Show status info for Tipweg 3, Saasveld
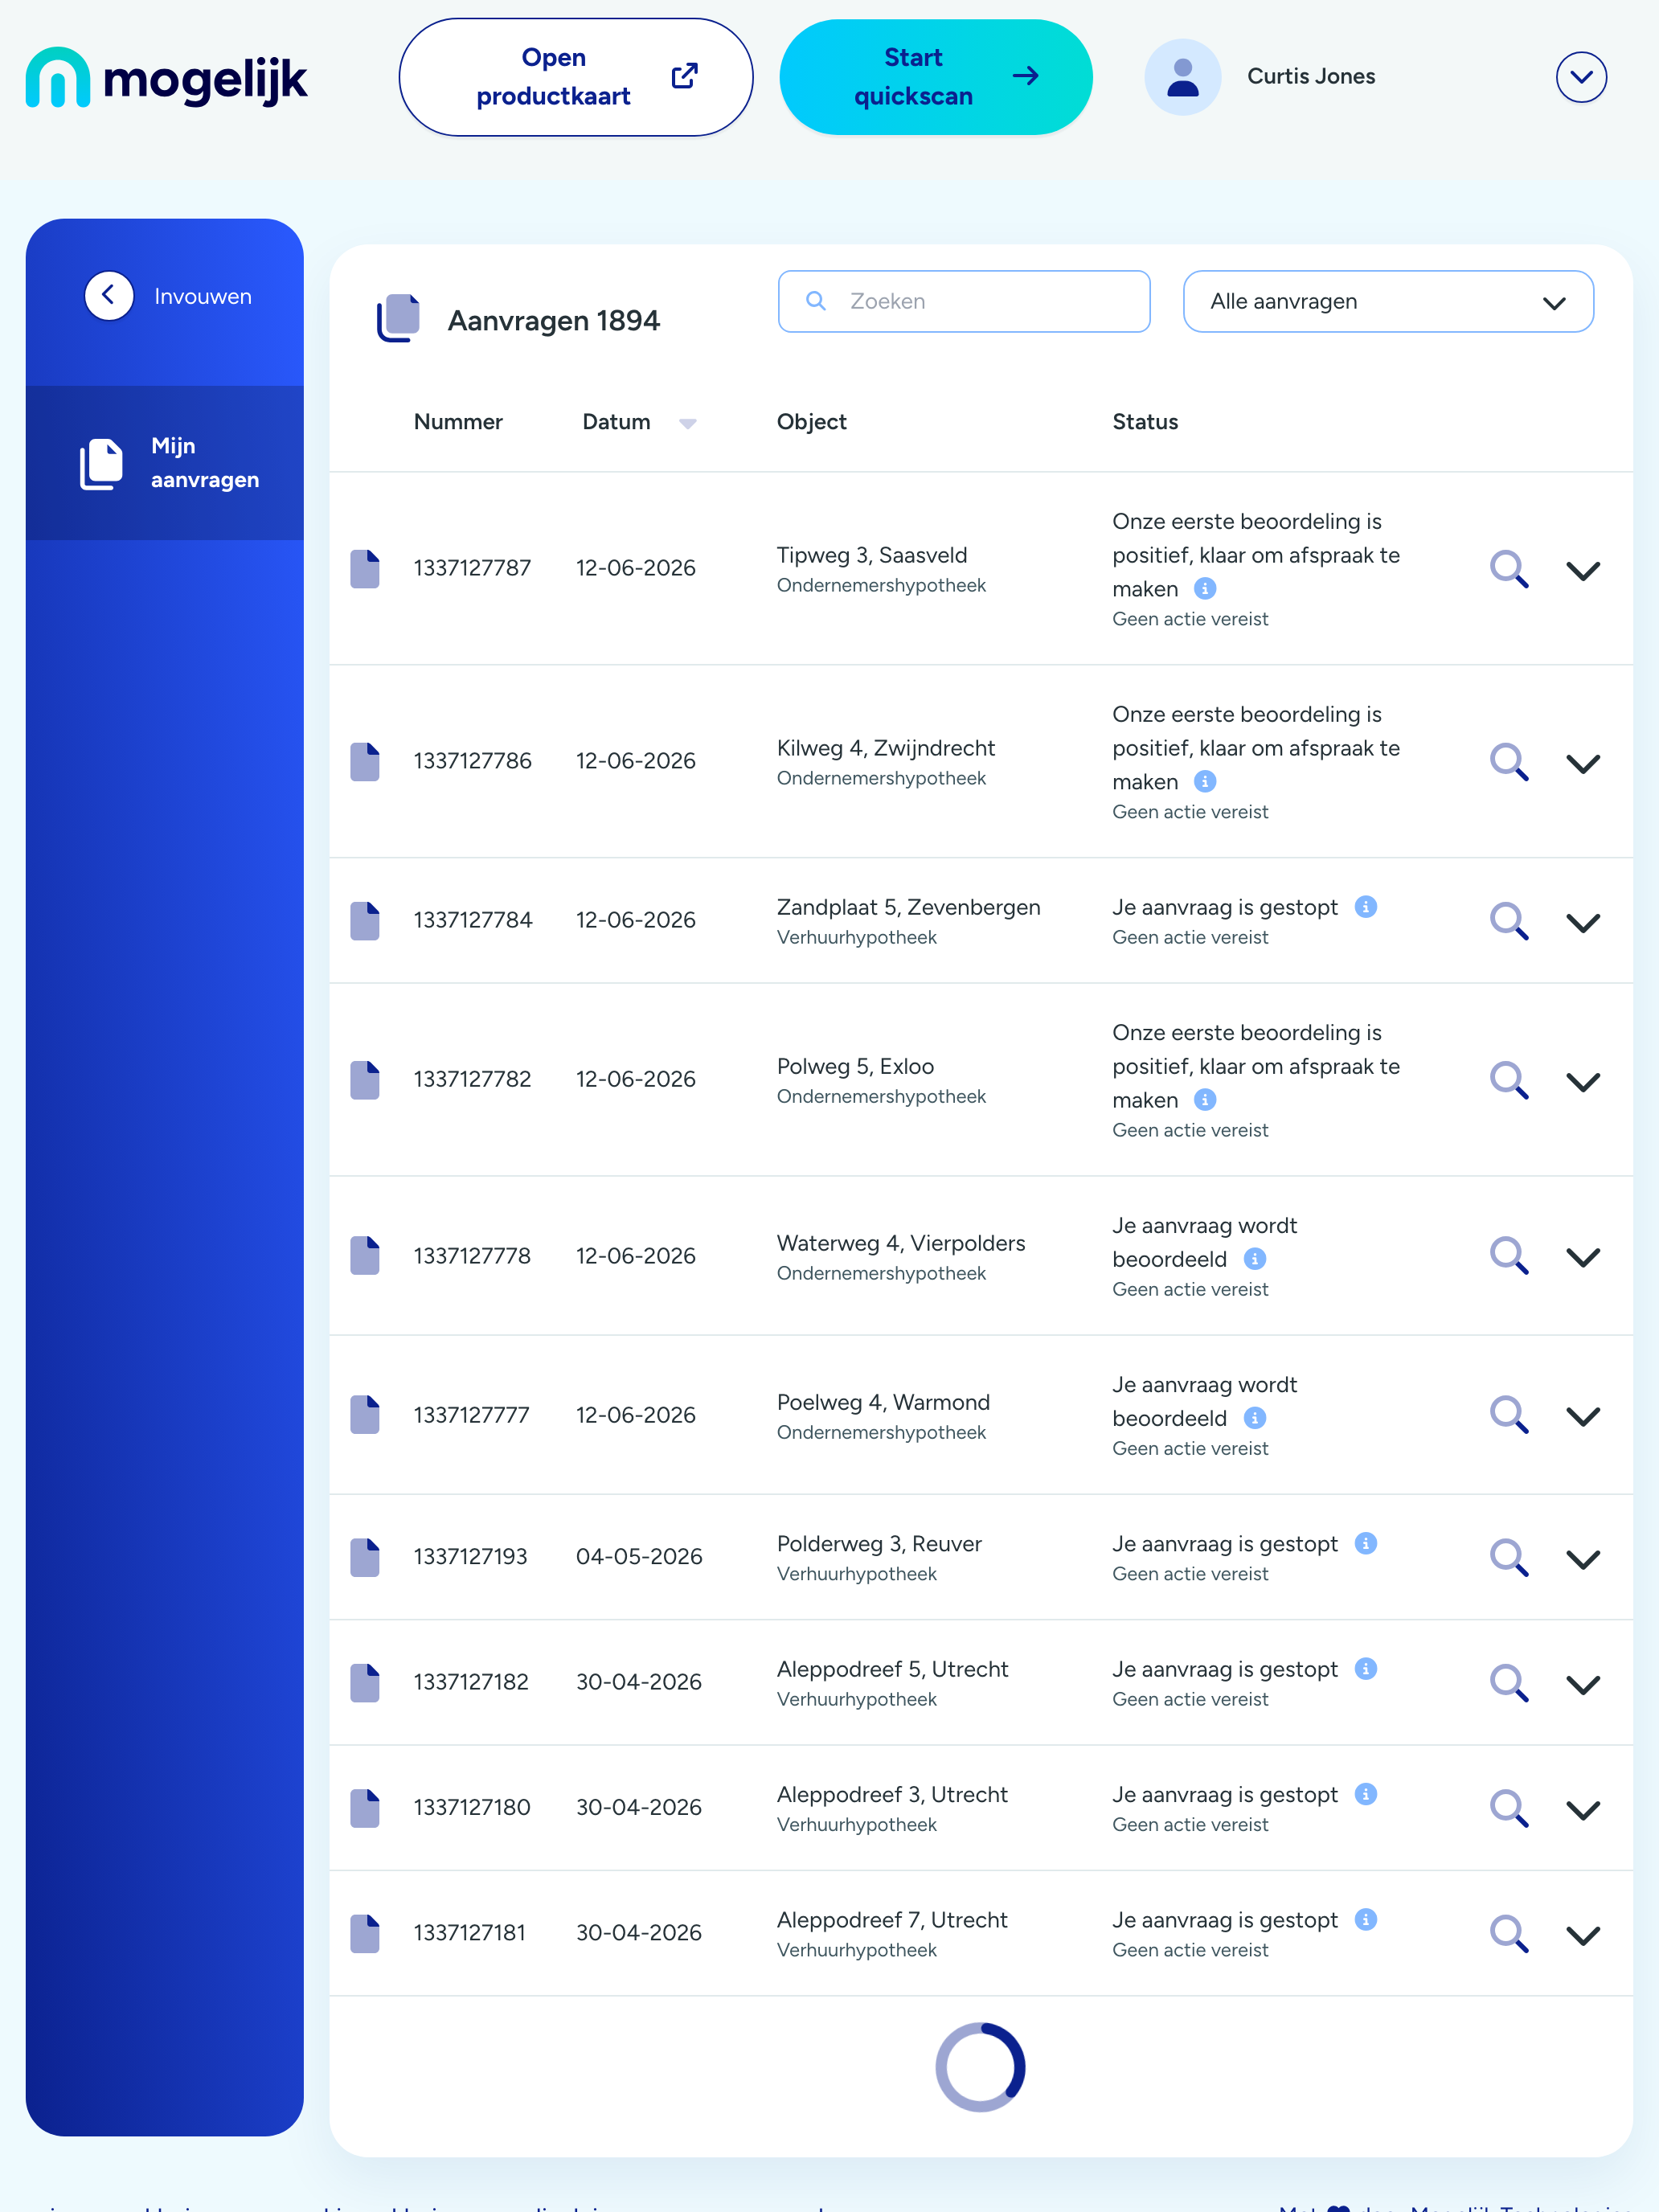 coord(1205,588)
